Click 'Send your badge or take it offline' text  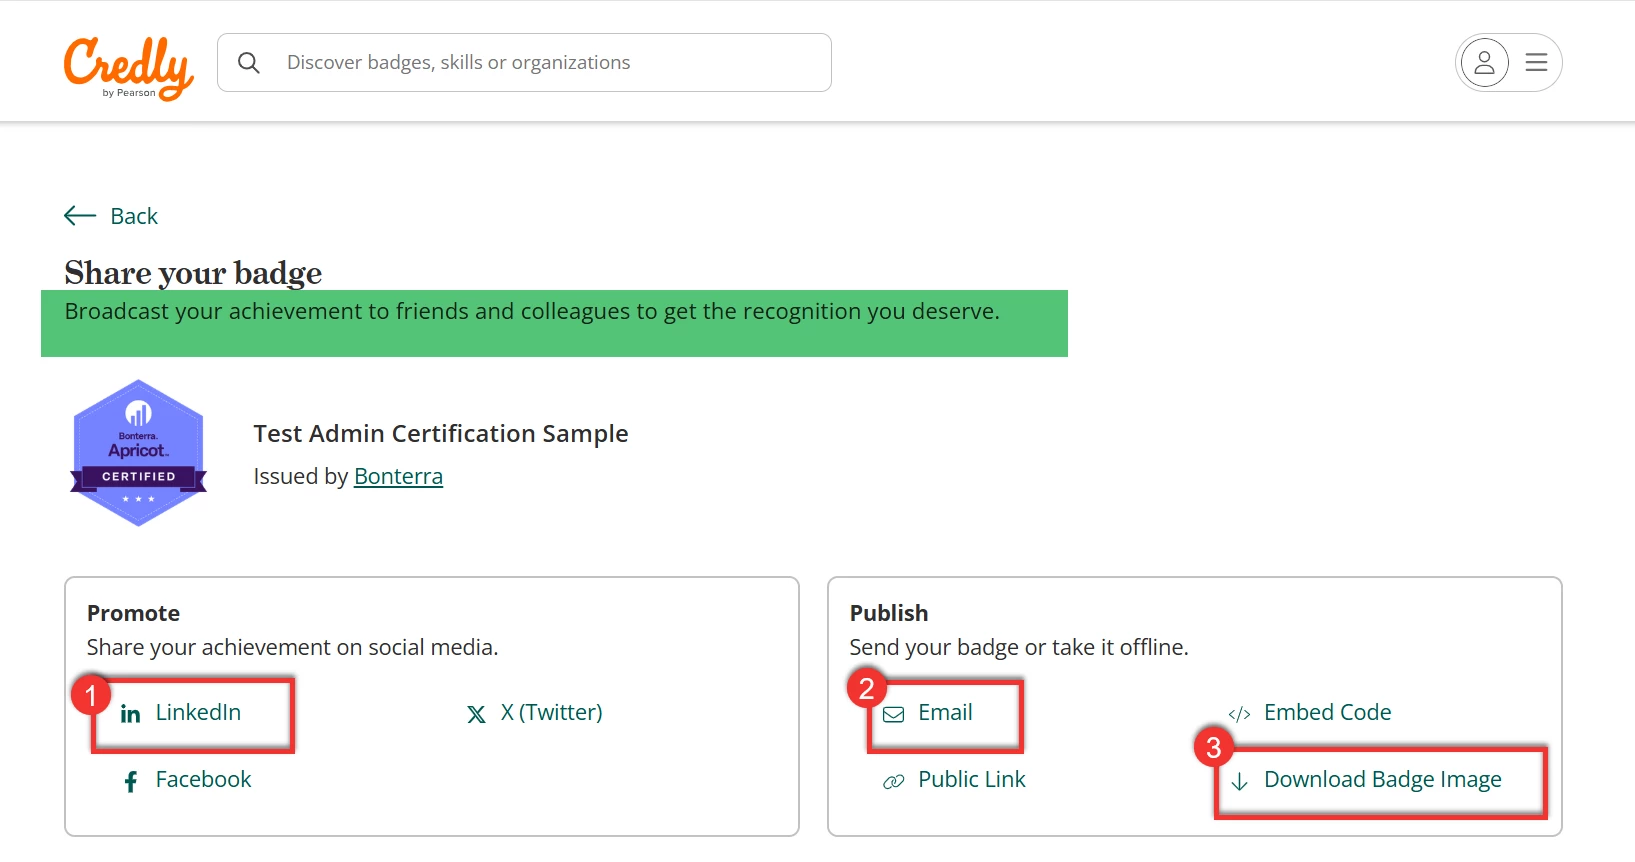tap(1018, 647)
